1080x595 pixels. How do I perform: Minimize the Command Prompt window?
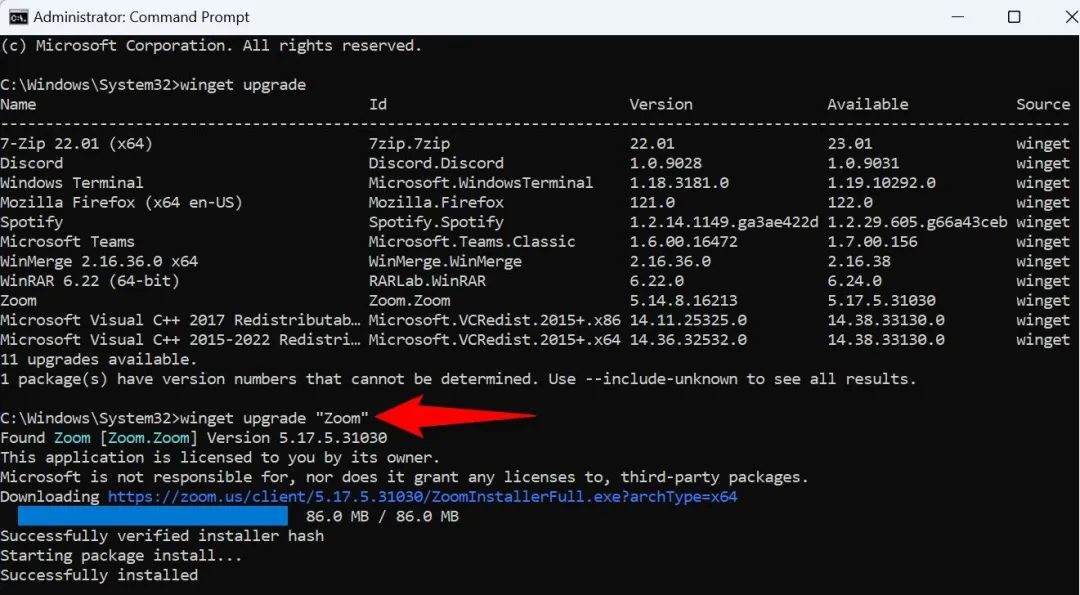(957, 17)
